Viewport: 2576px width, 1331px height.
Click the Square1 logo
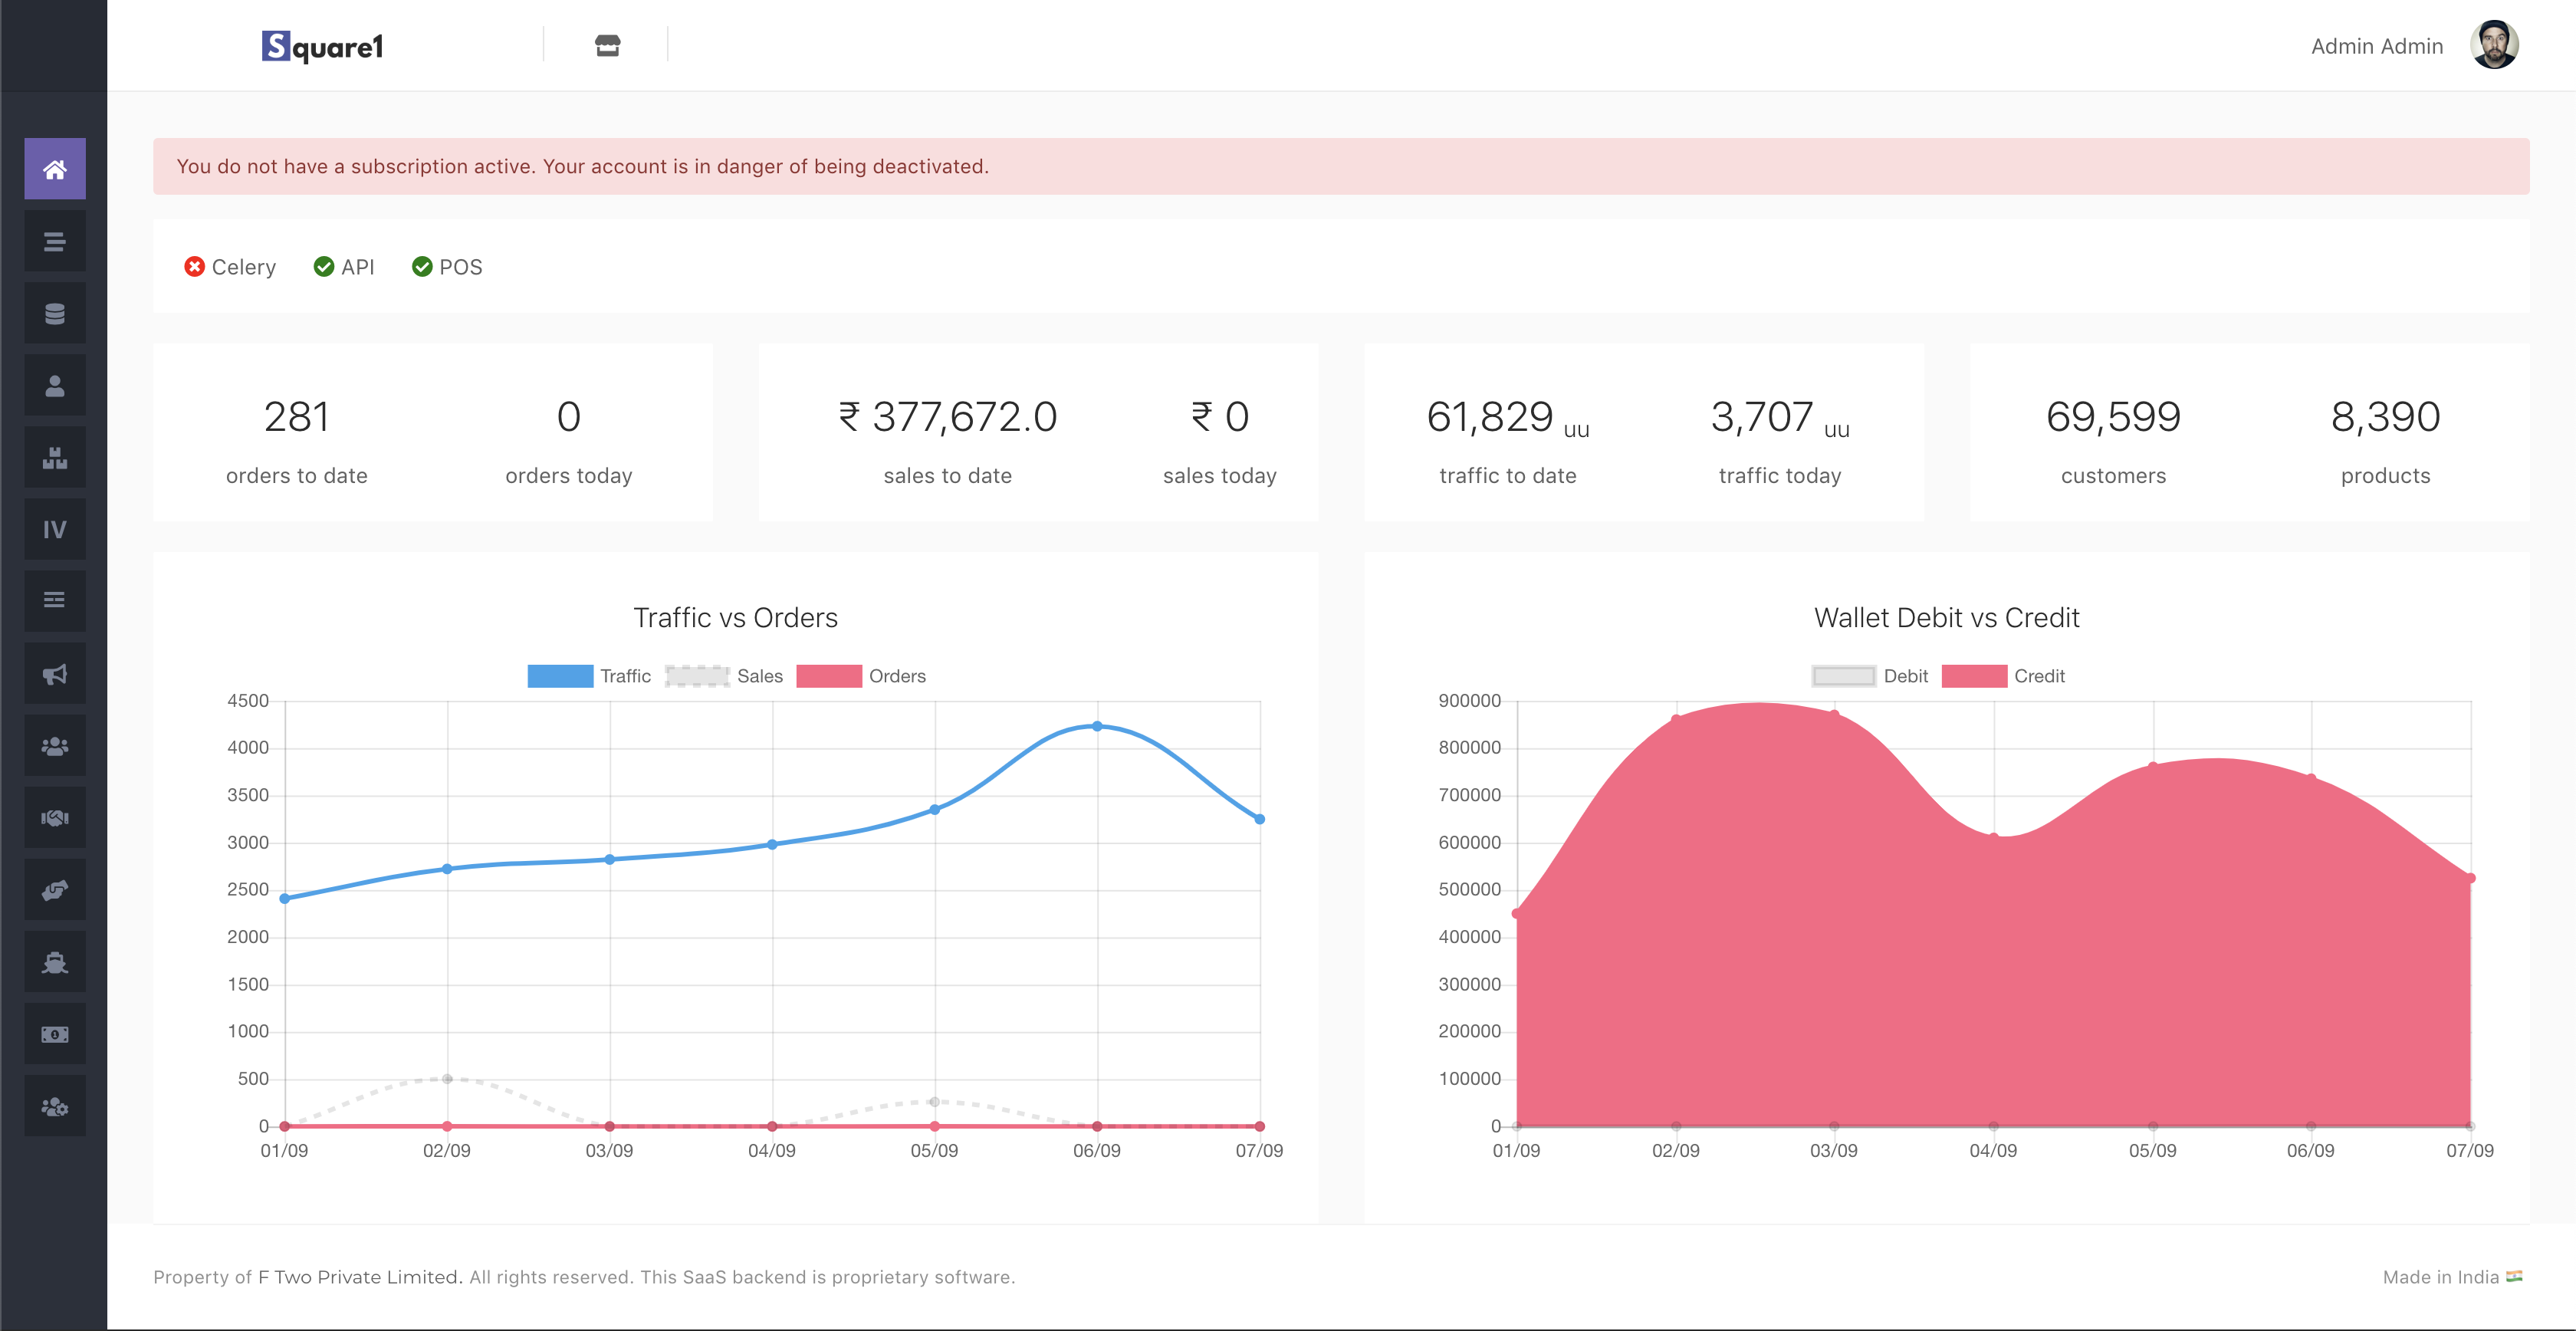[322, 46]
